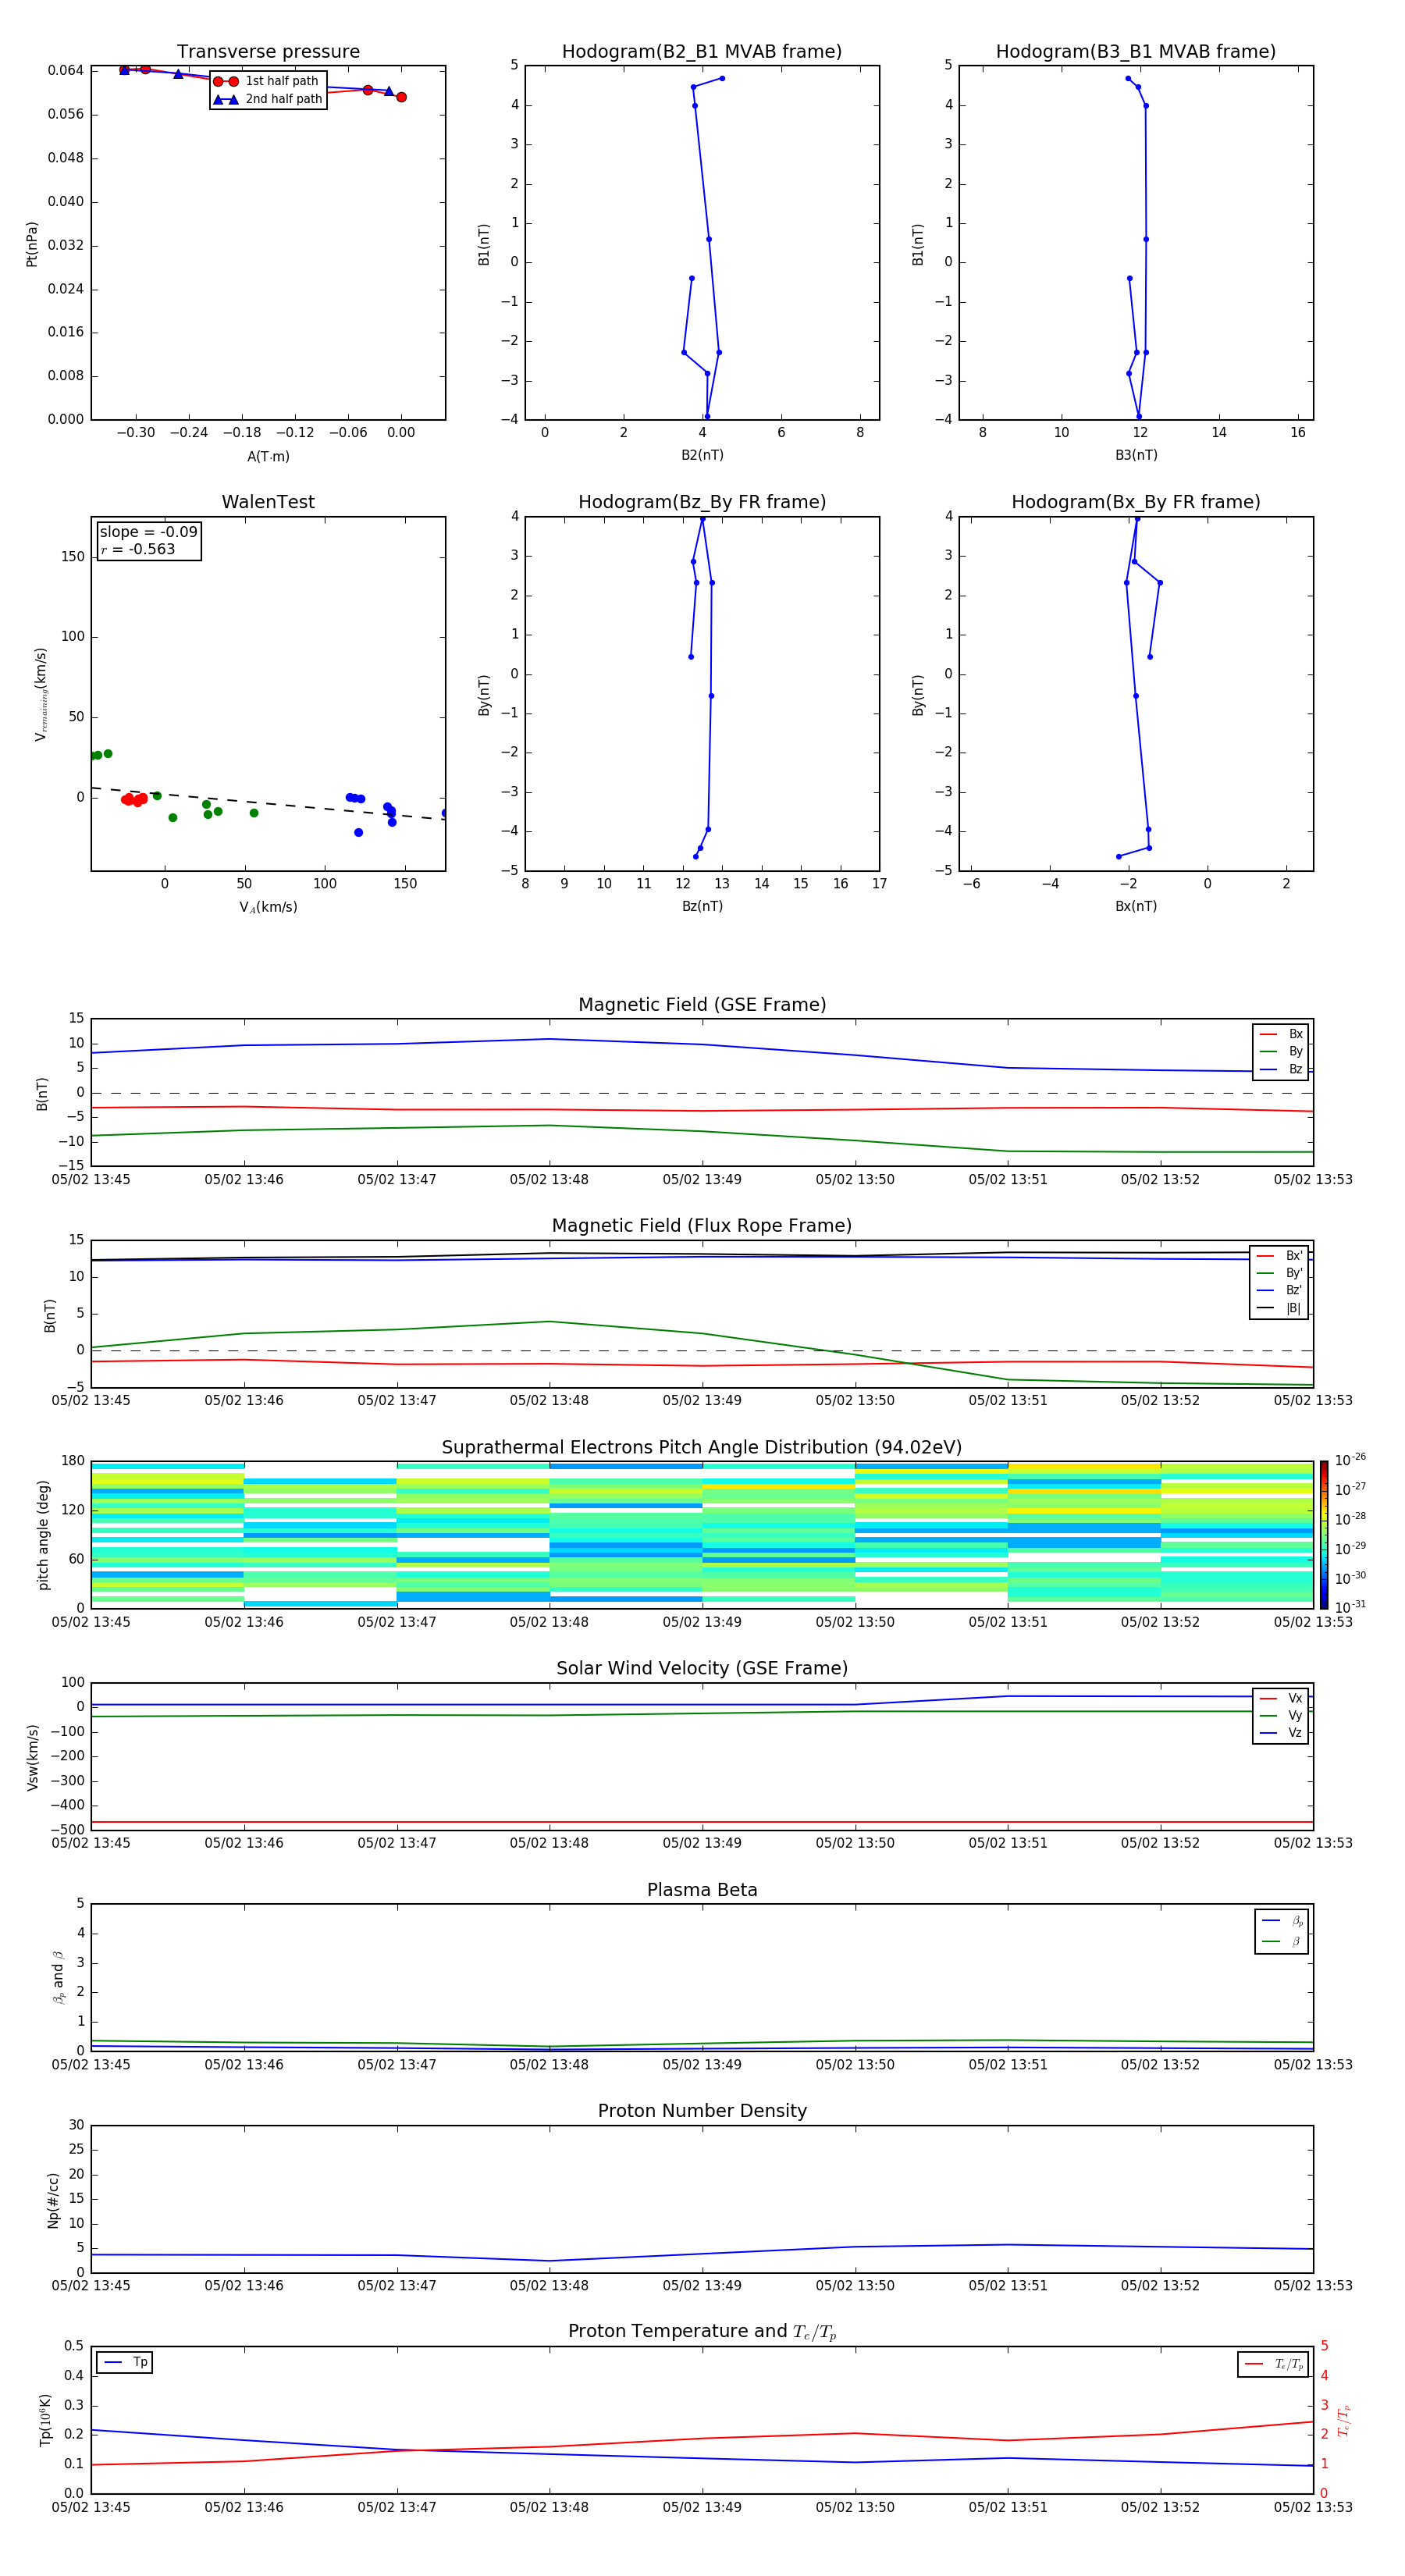
Task: Click the dashed fit line in WalenTest plot
Action: (268, 803)
